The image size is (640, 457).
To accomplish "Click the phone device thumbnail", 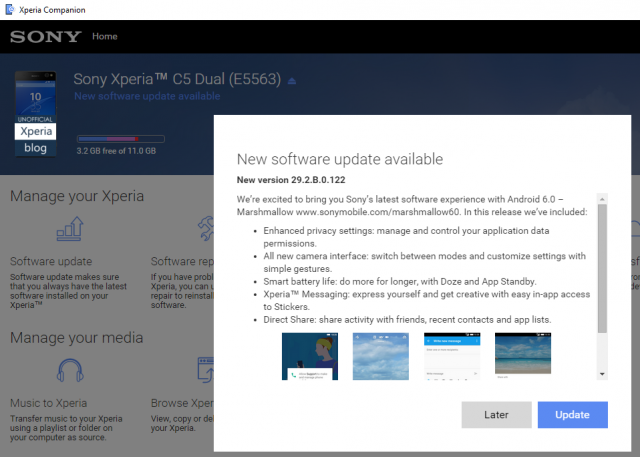I will click(x=36, y=114).
